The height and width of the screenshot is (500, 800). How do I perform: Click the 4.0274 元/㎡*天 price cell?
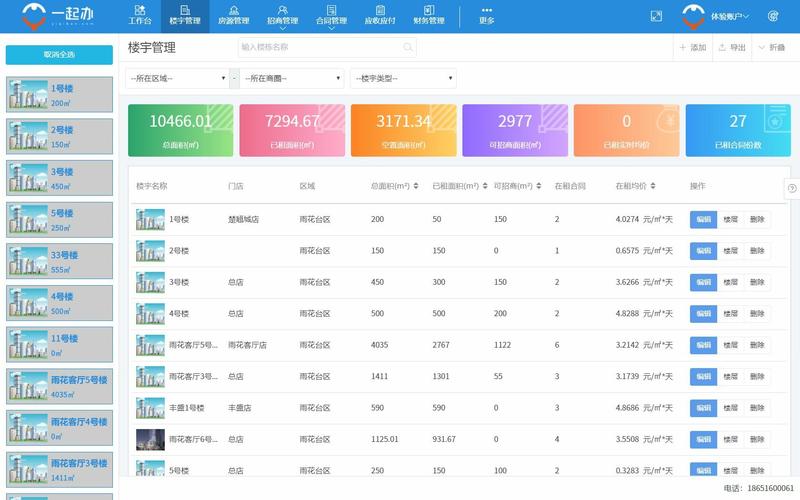pos(644,219)
